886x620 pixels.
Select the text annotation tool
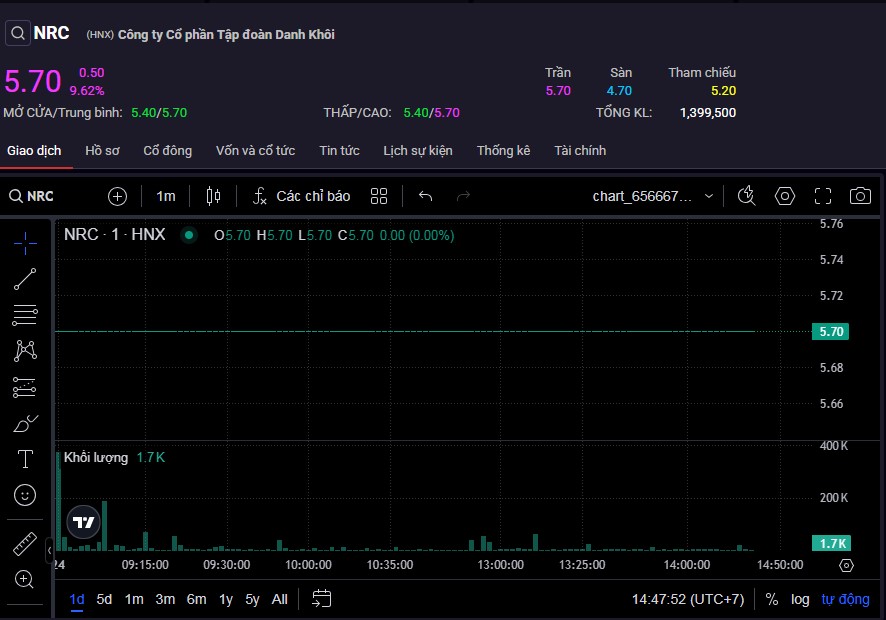pos(25,459)
